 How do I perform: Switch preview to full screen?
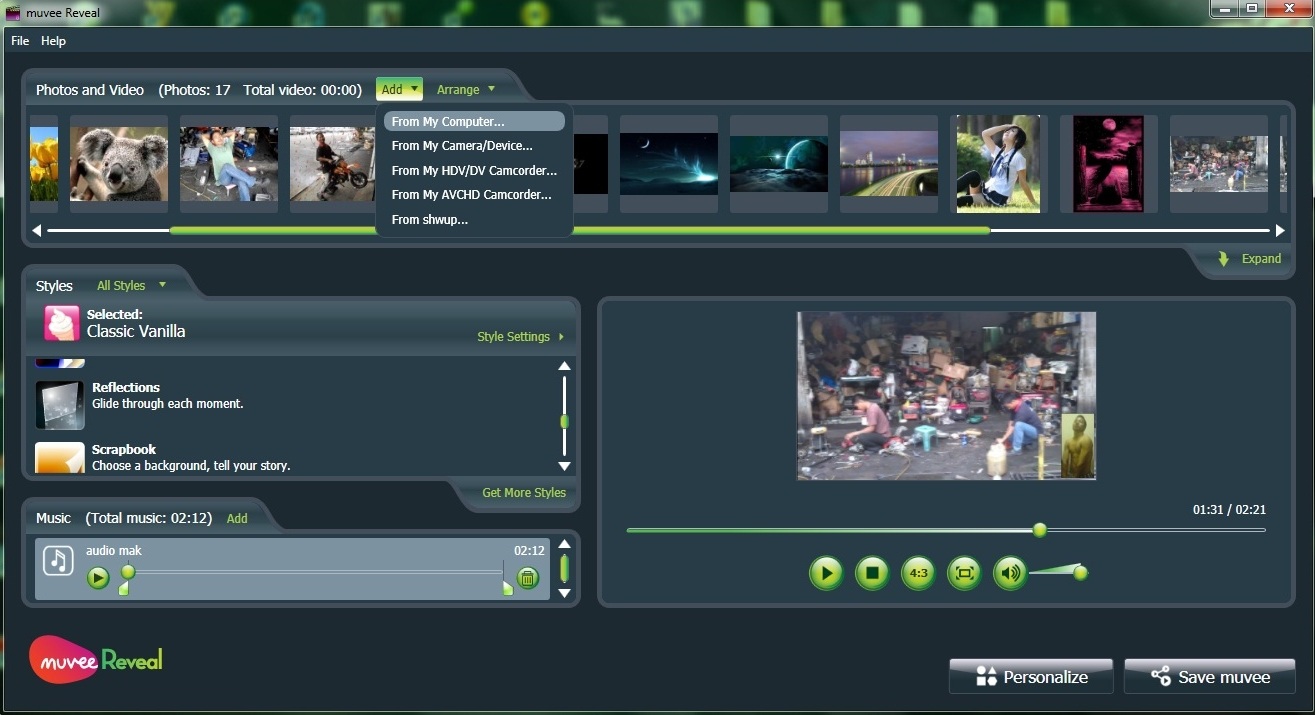coord(964,573)
